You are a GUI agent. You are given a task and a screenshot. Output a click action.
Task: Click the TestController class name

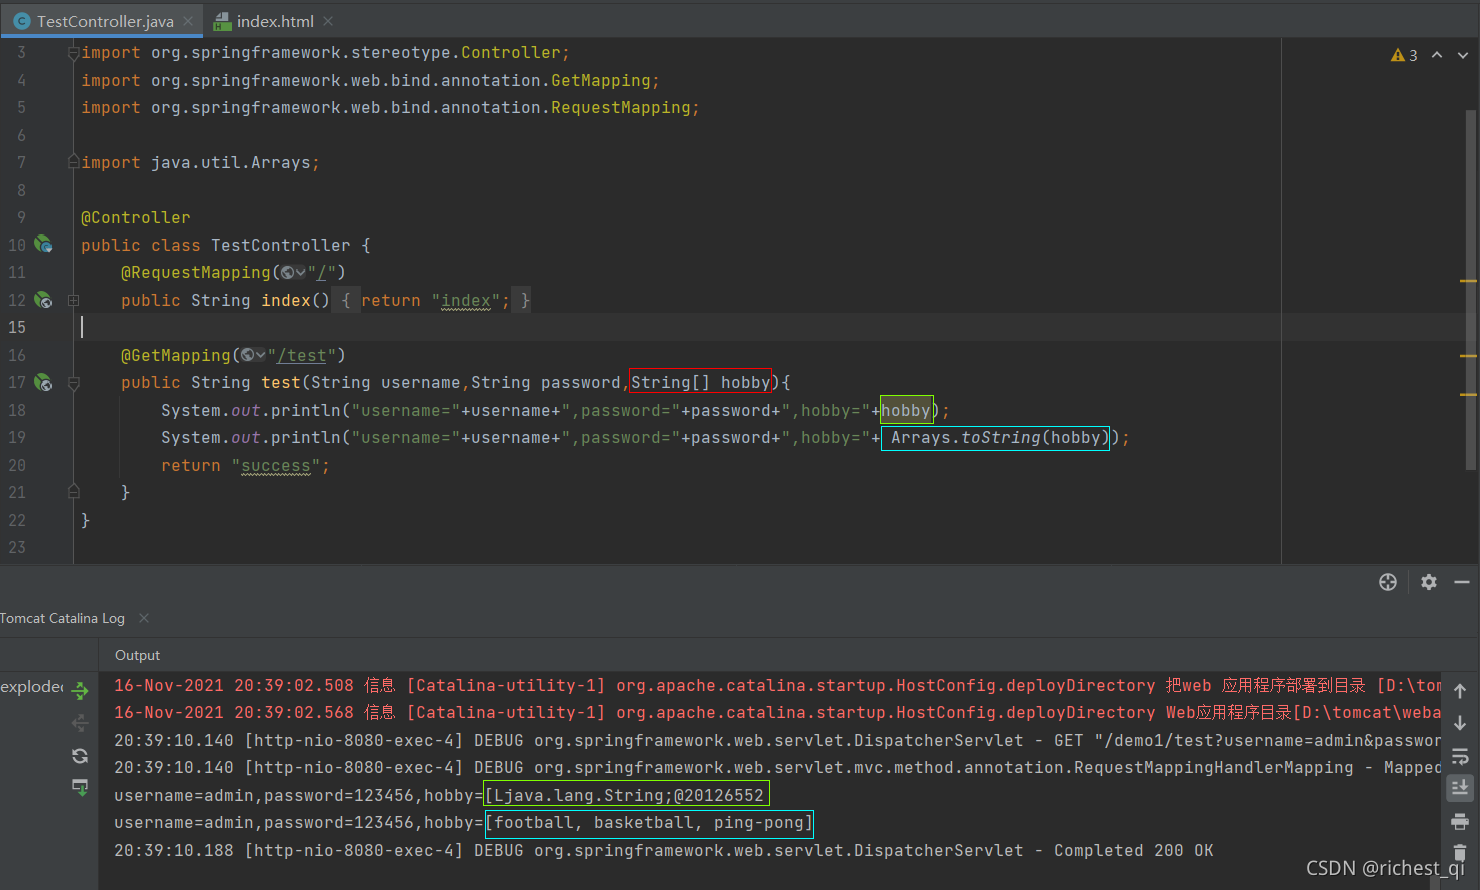(x=281, y=245)
